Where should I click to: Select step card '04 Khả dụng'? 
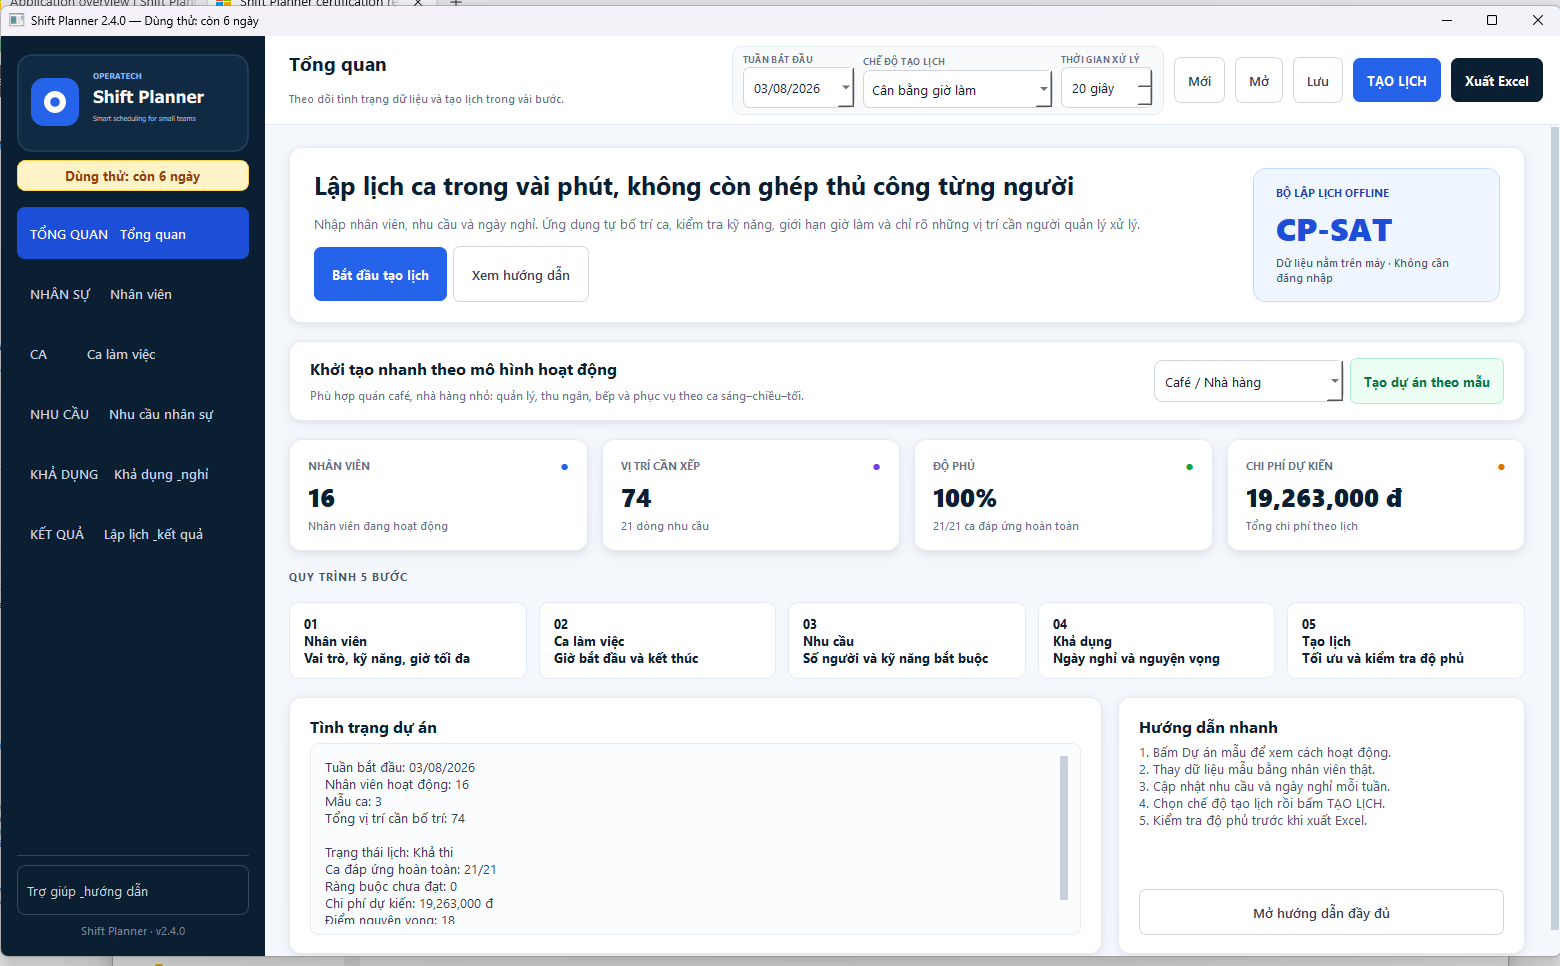1156,640
